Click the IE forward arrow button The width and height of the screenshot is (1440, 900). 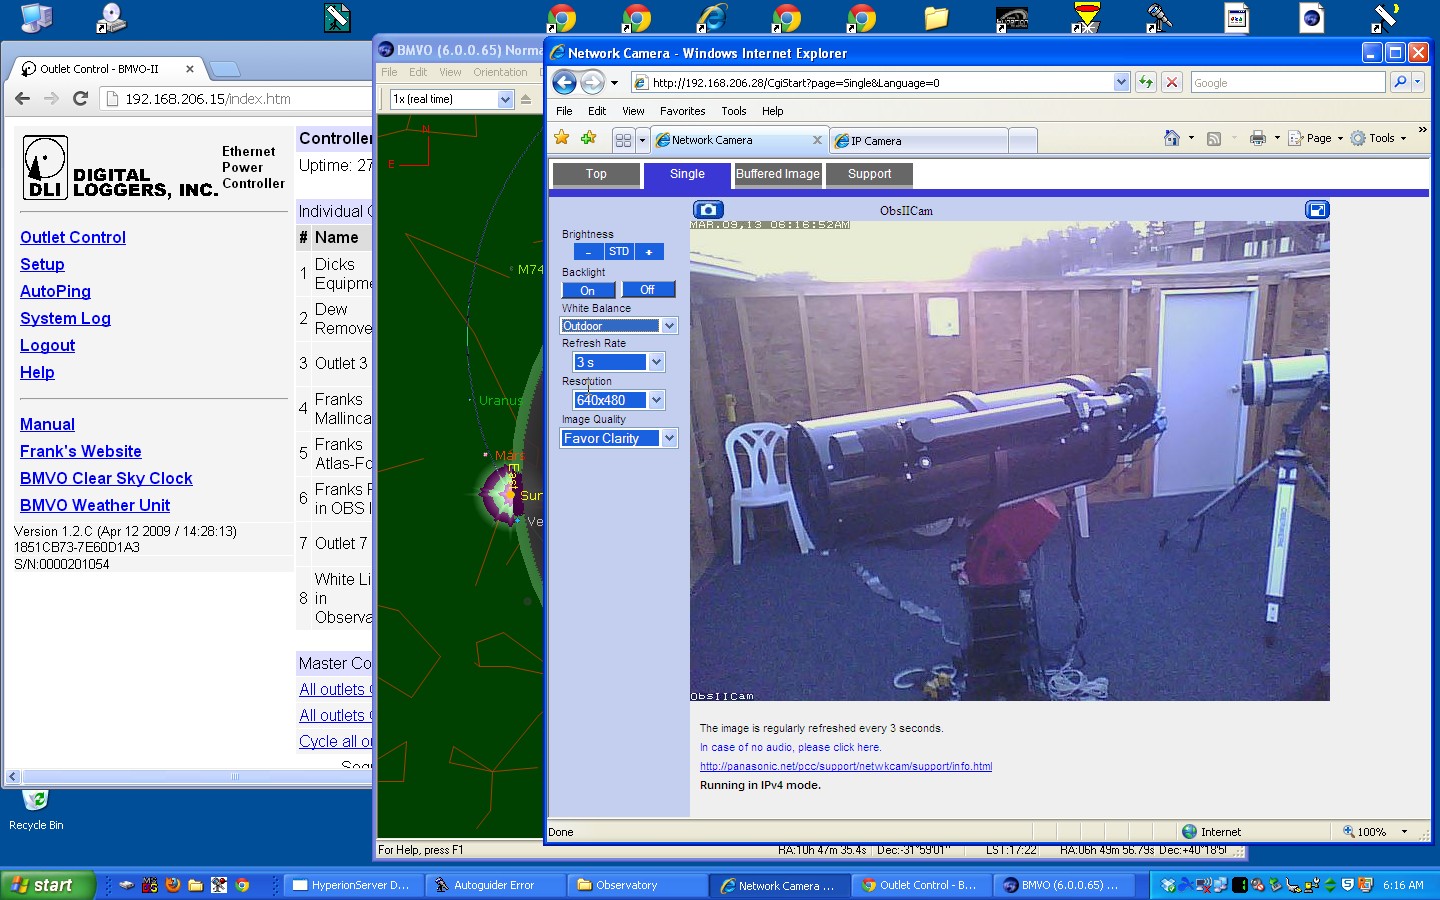coord(592,83)
